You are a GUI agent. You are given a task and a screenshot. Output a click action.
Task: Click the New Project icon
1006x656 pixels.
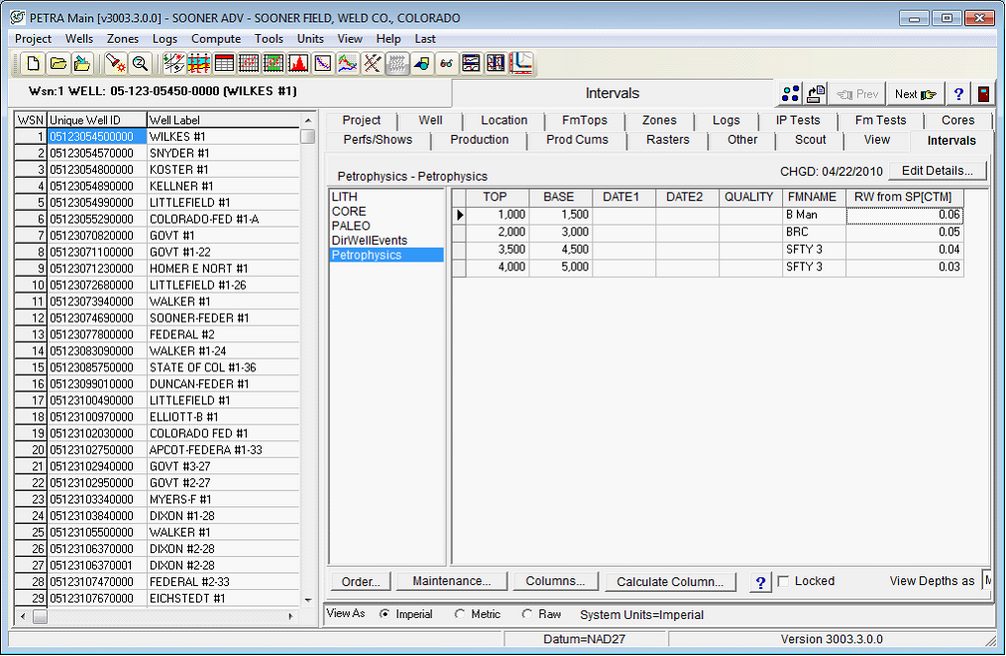33,63
